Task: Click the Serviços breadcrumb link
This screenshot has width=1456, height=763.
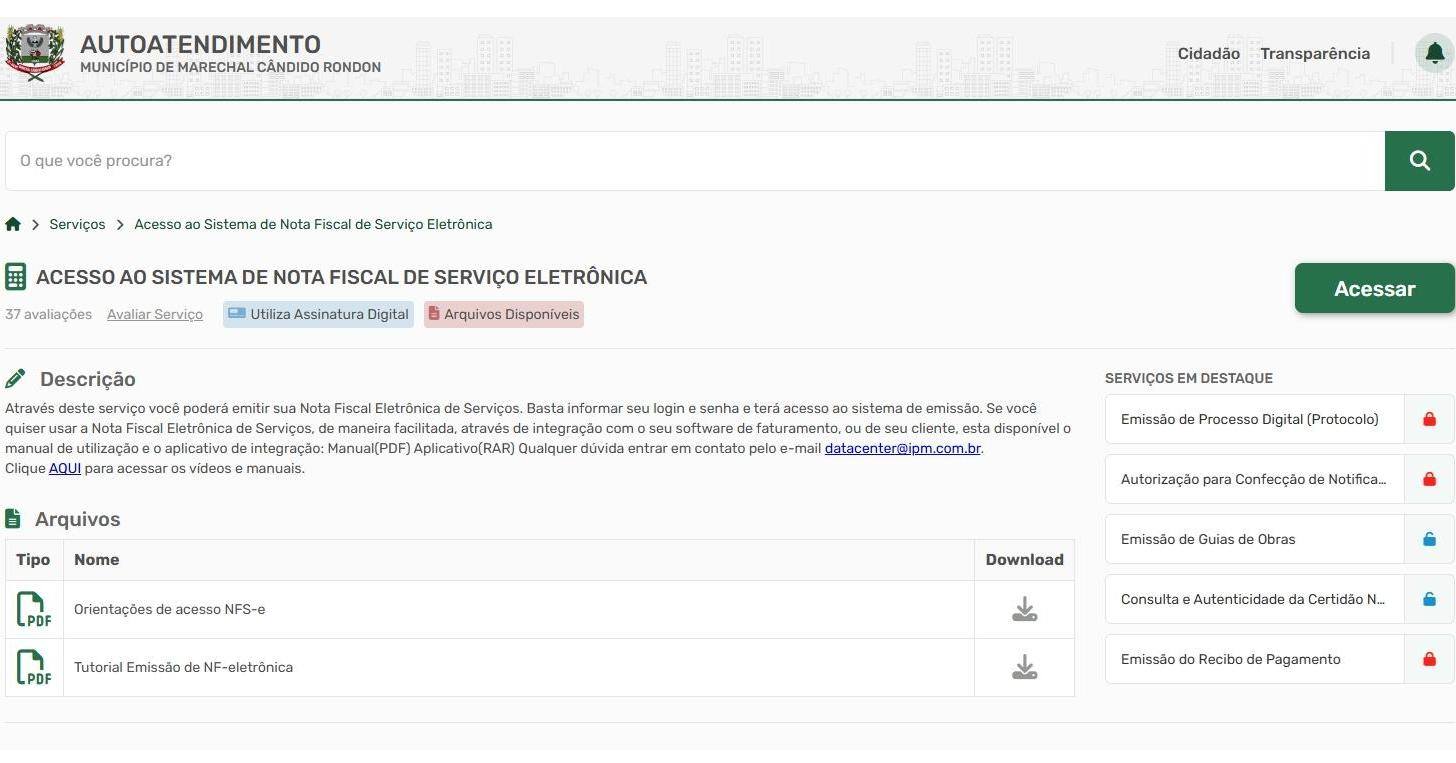Action: tap(77, 224)
